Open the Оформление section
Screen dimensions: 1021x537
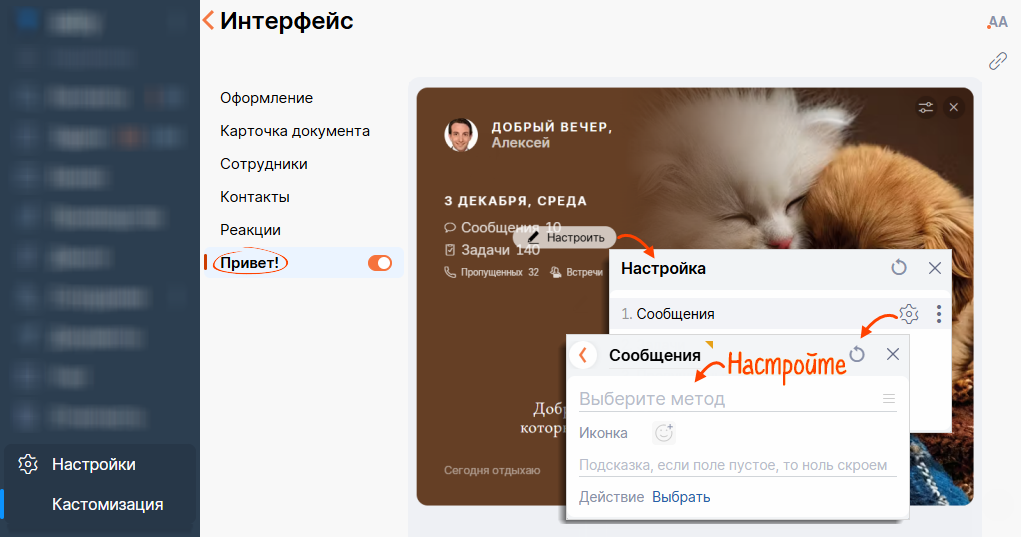coord(266,98)
